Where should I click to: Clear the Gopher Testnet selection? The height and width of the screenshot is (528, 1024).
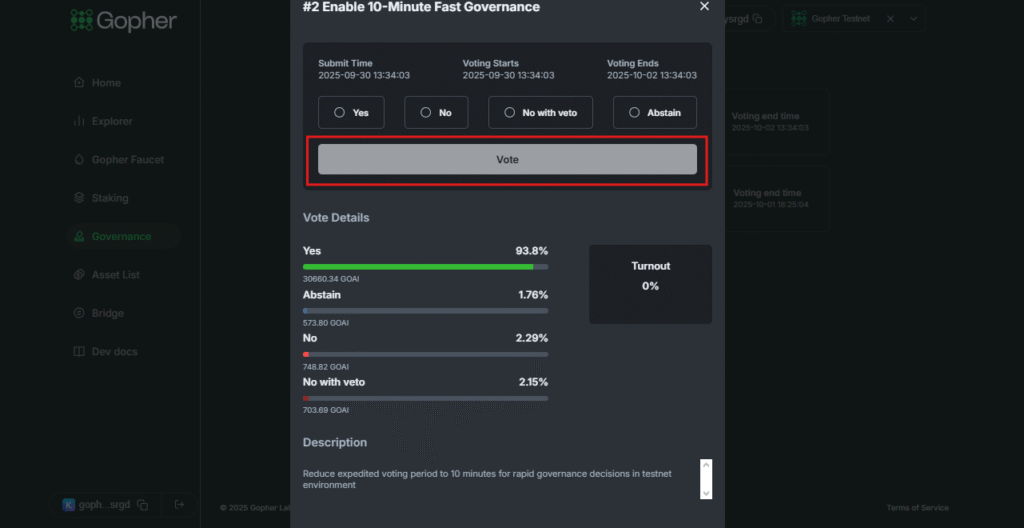890,19
